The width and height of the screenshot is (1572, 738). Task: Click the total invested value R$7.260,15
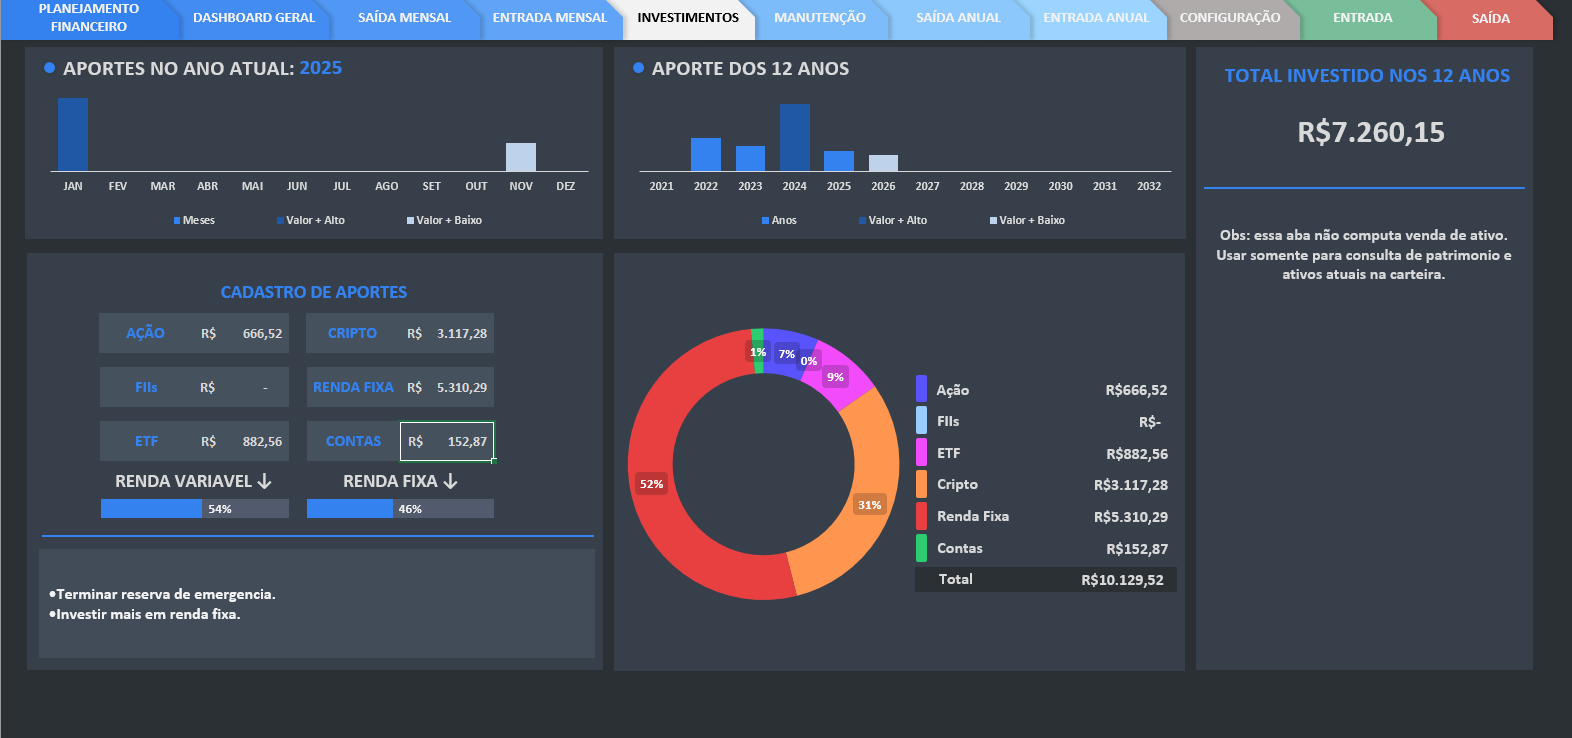[1371, 132]
